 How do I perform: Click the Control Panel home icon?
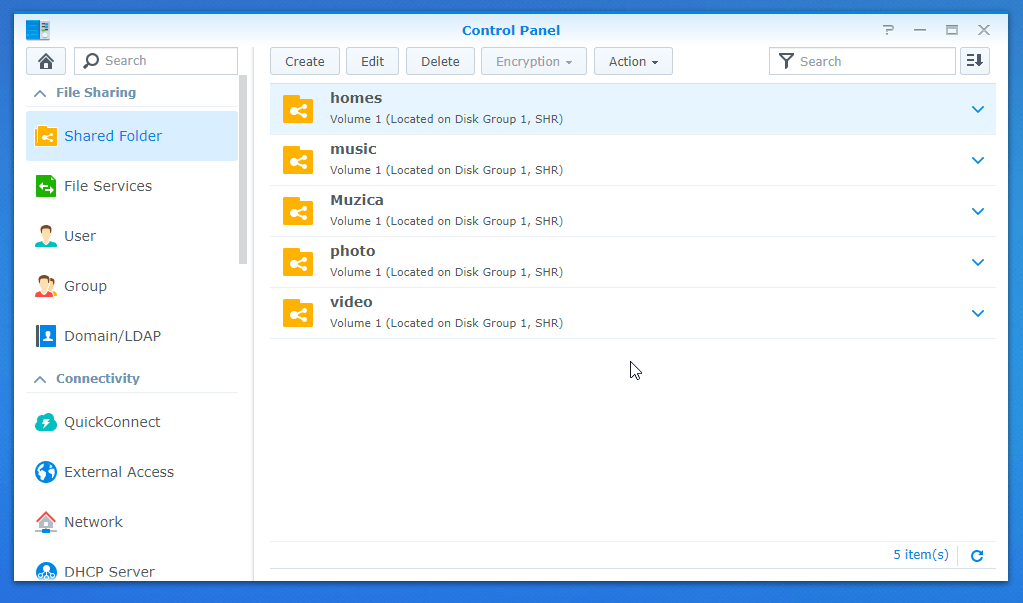tap(45, 61)
